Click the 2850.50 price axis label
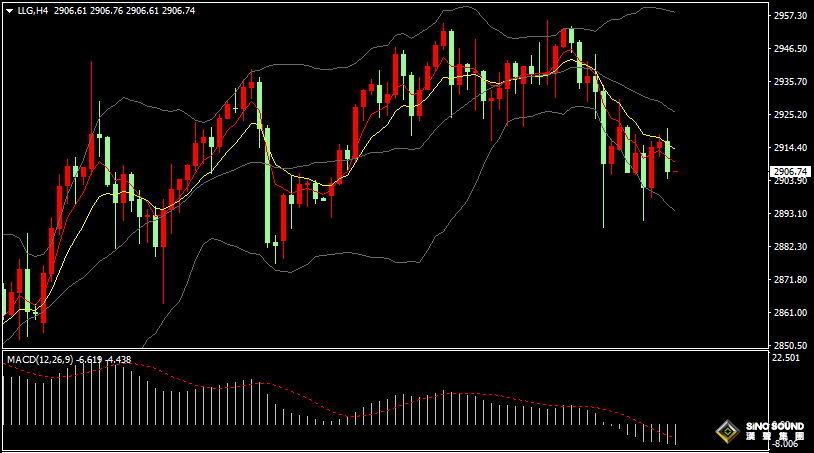The height and width of the screenshot is (453, 814). click(x=790, y=346)
